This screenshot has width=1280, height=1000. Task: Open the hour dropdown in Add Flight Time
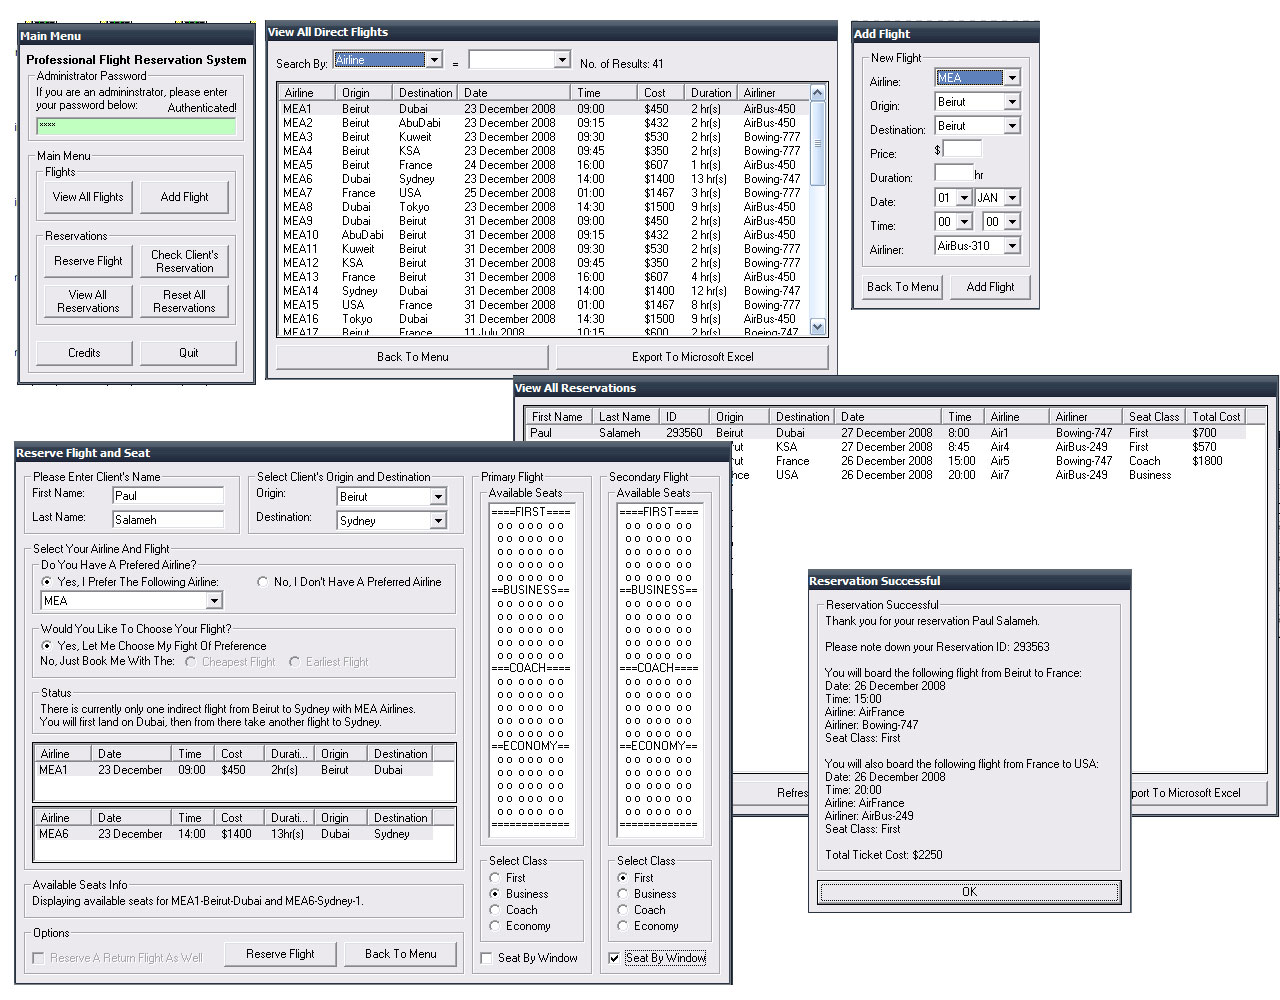(x=964, y=222)
